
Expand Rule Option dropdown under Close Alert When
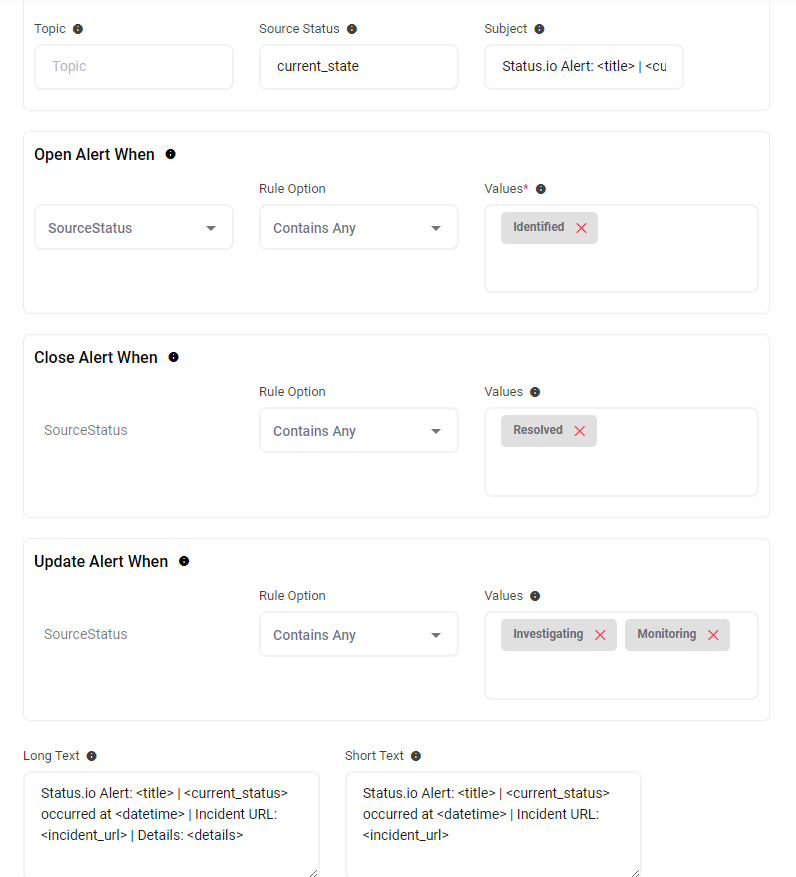pos(358,431)
